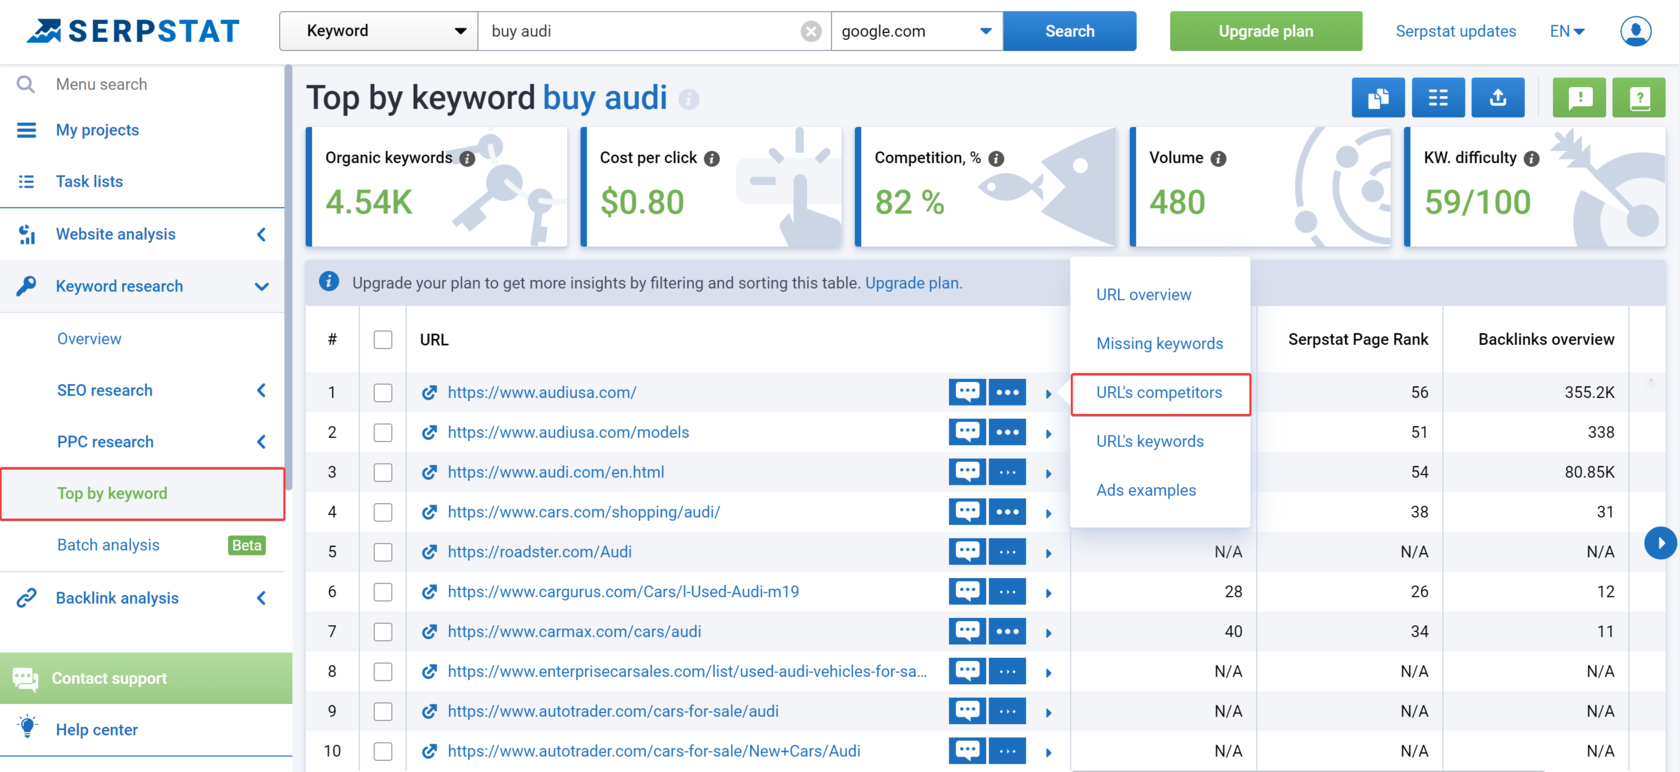Open the google.com database dropdown
Viewport: 1680px width, 772px height.
[917, 31]
